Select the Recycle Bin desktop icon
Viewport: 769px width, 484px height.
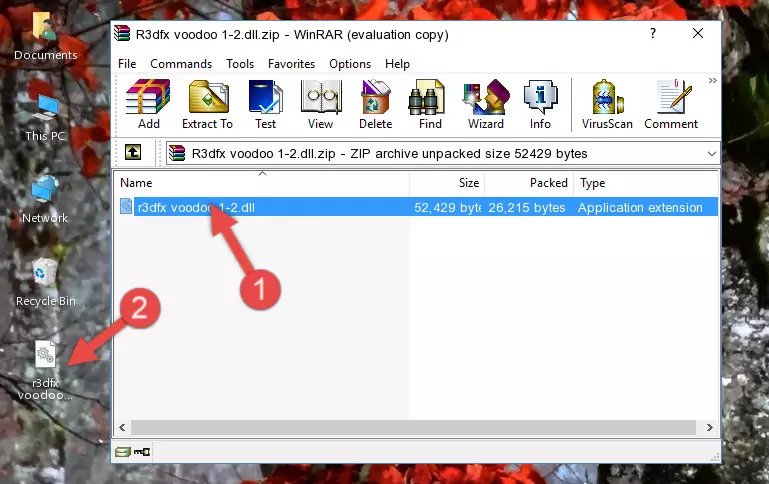point(45,282)
